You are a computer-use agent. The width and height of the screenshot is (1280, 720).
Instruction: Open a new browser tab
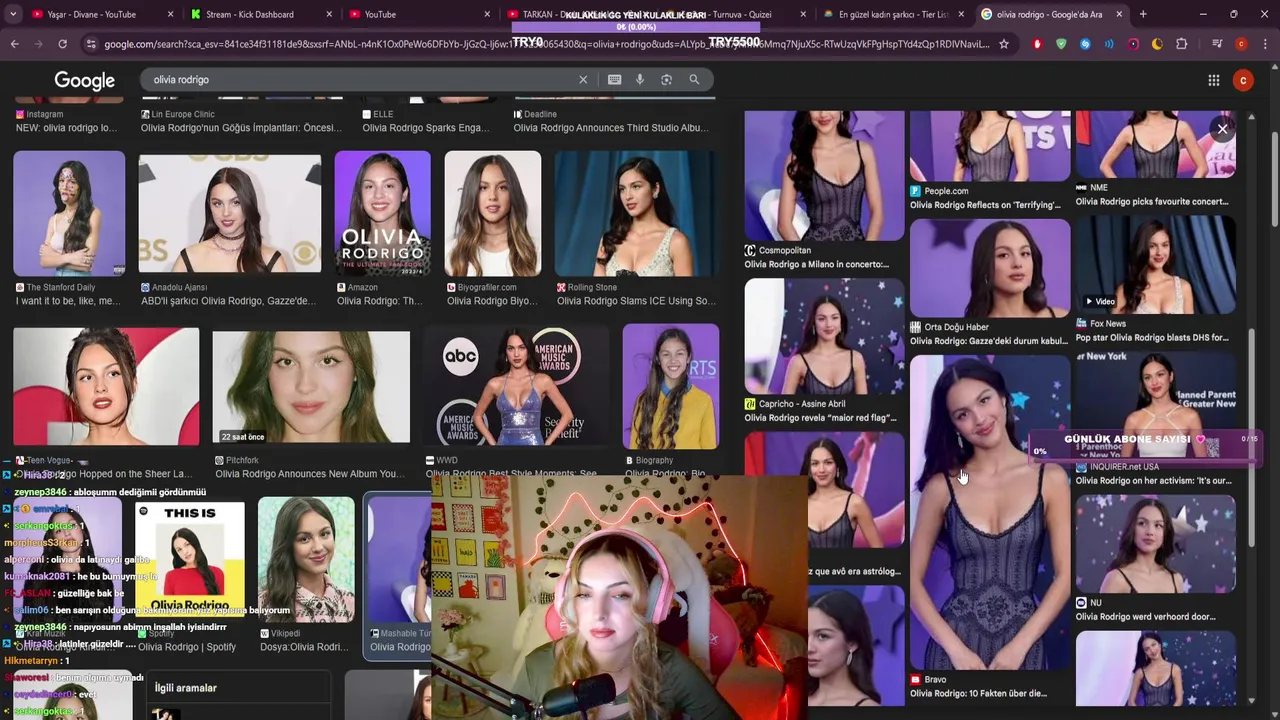[1143, 14]
